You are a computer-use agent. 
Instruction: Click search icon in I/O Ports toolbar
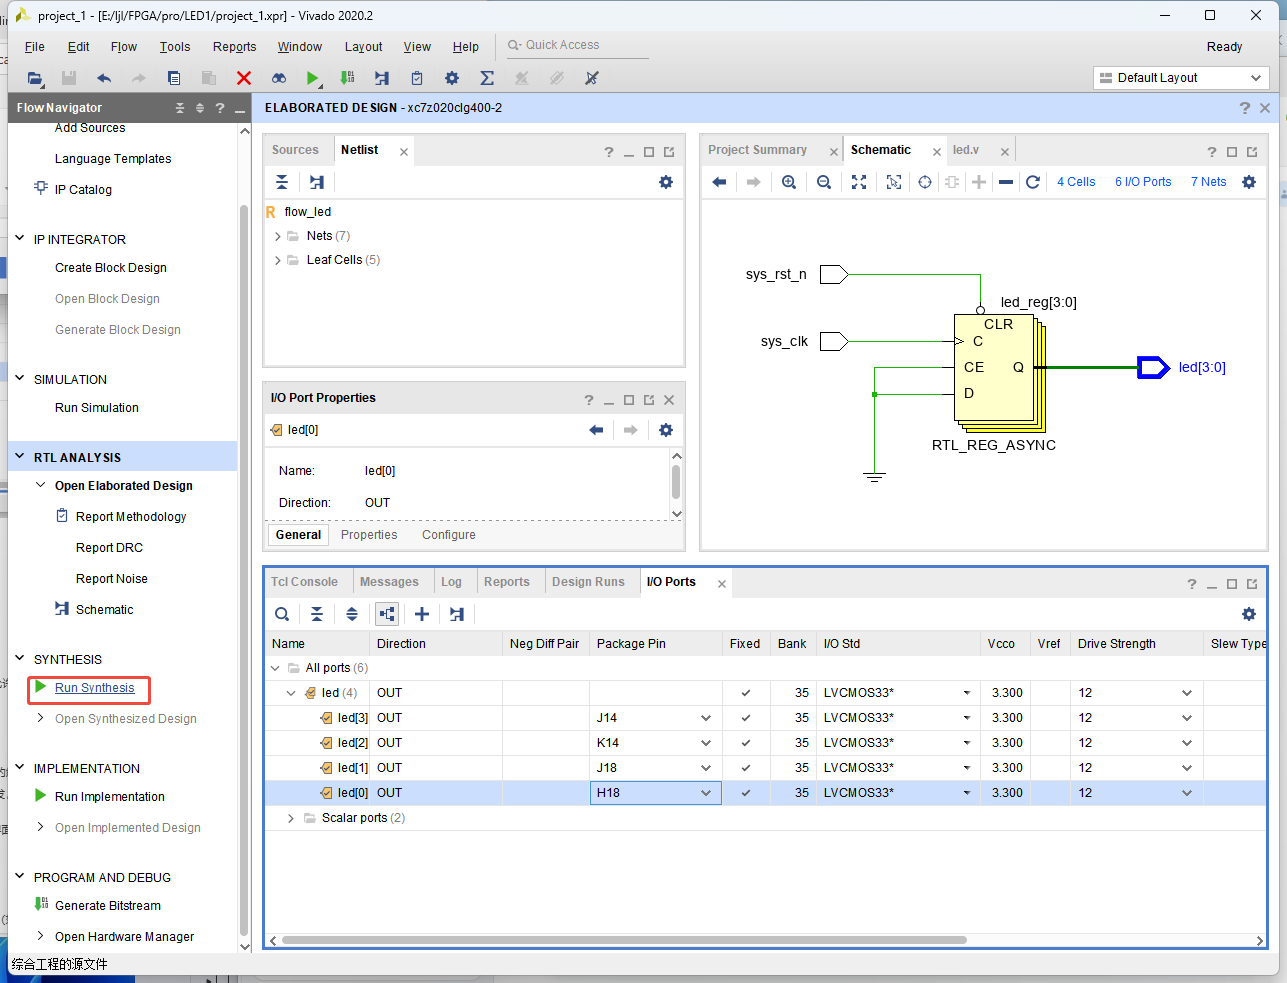(282, 614)
